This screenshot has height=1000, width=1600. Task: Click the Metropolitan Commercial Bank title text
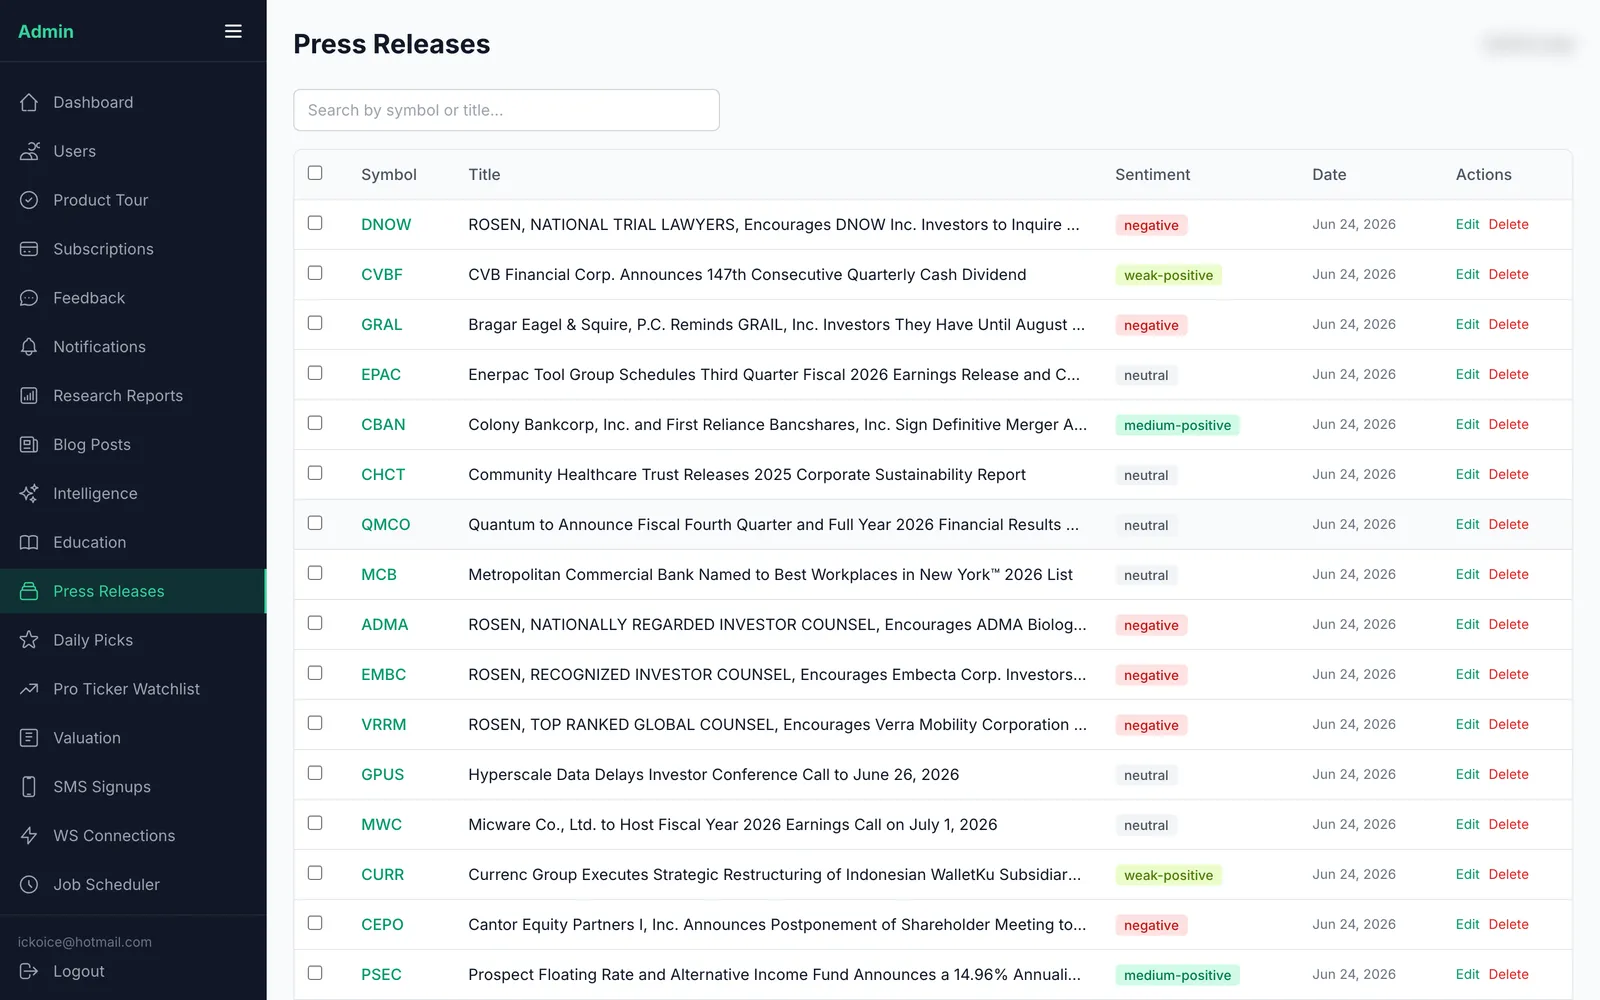770,574
